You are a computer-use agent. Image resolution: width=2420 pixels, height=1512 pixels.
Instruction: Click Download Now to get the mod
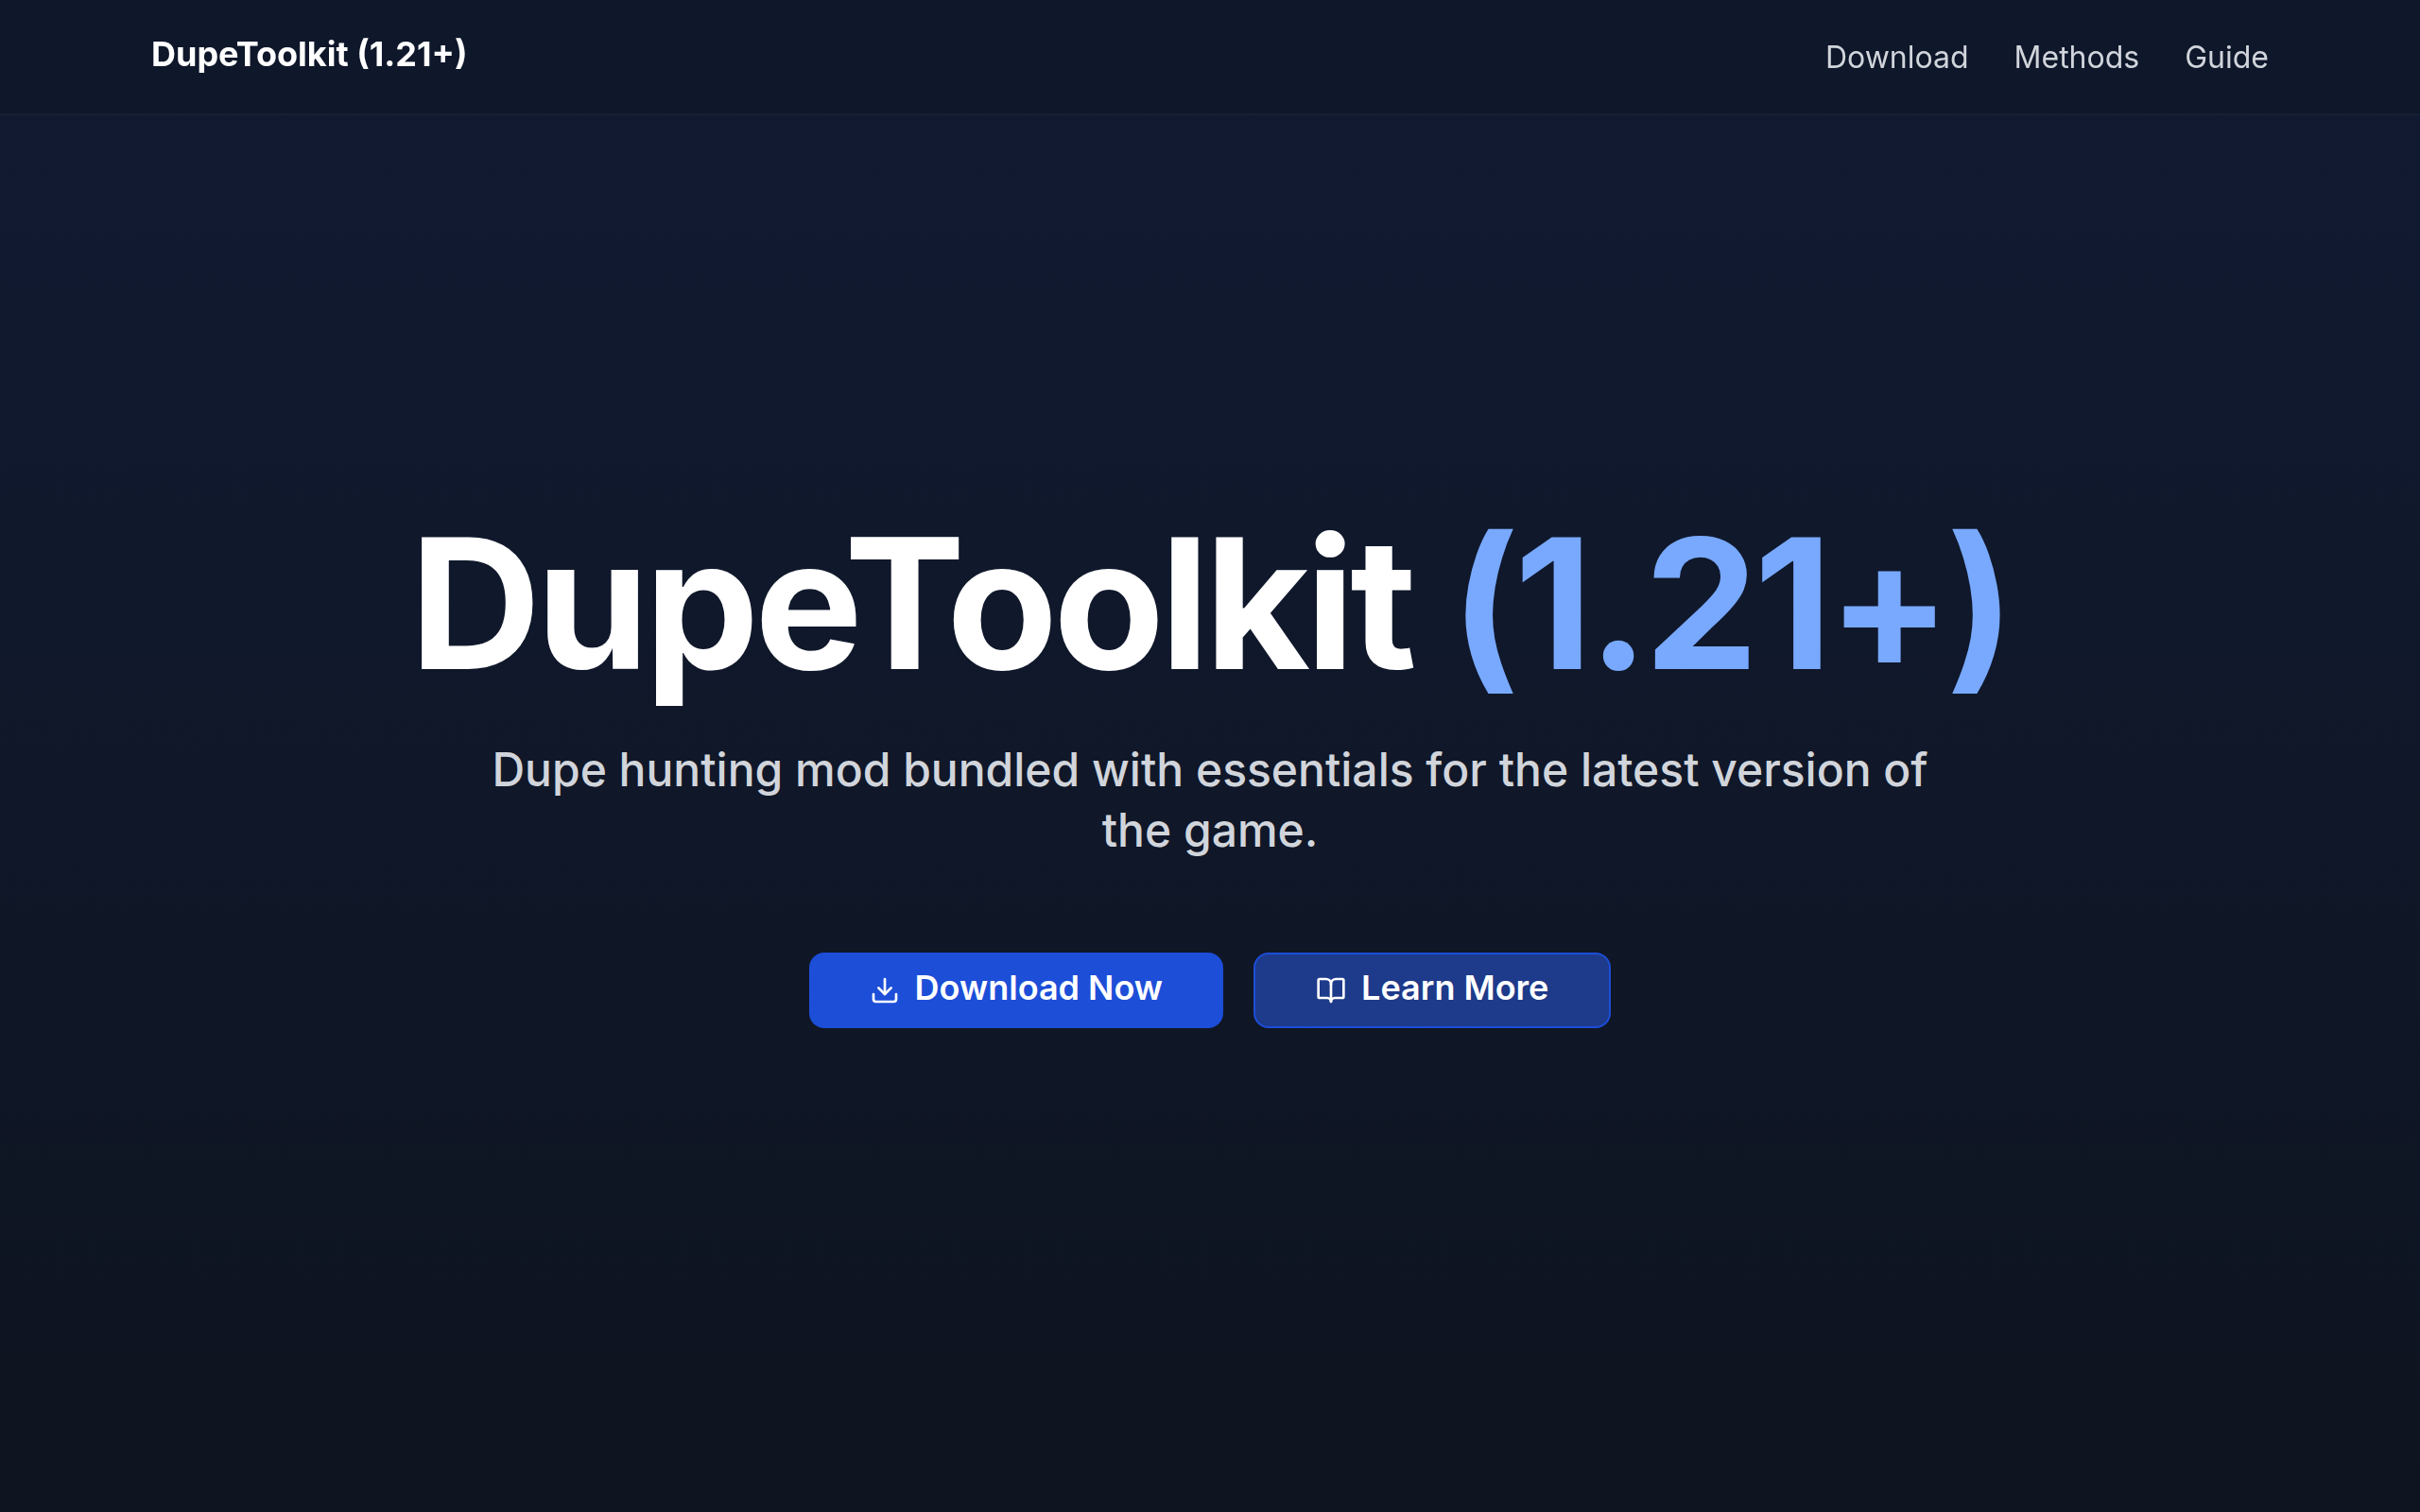pos(1016,989)
